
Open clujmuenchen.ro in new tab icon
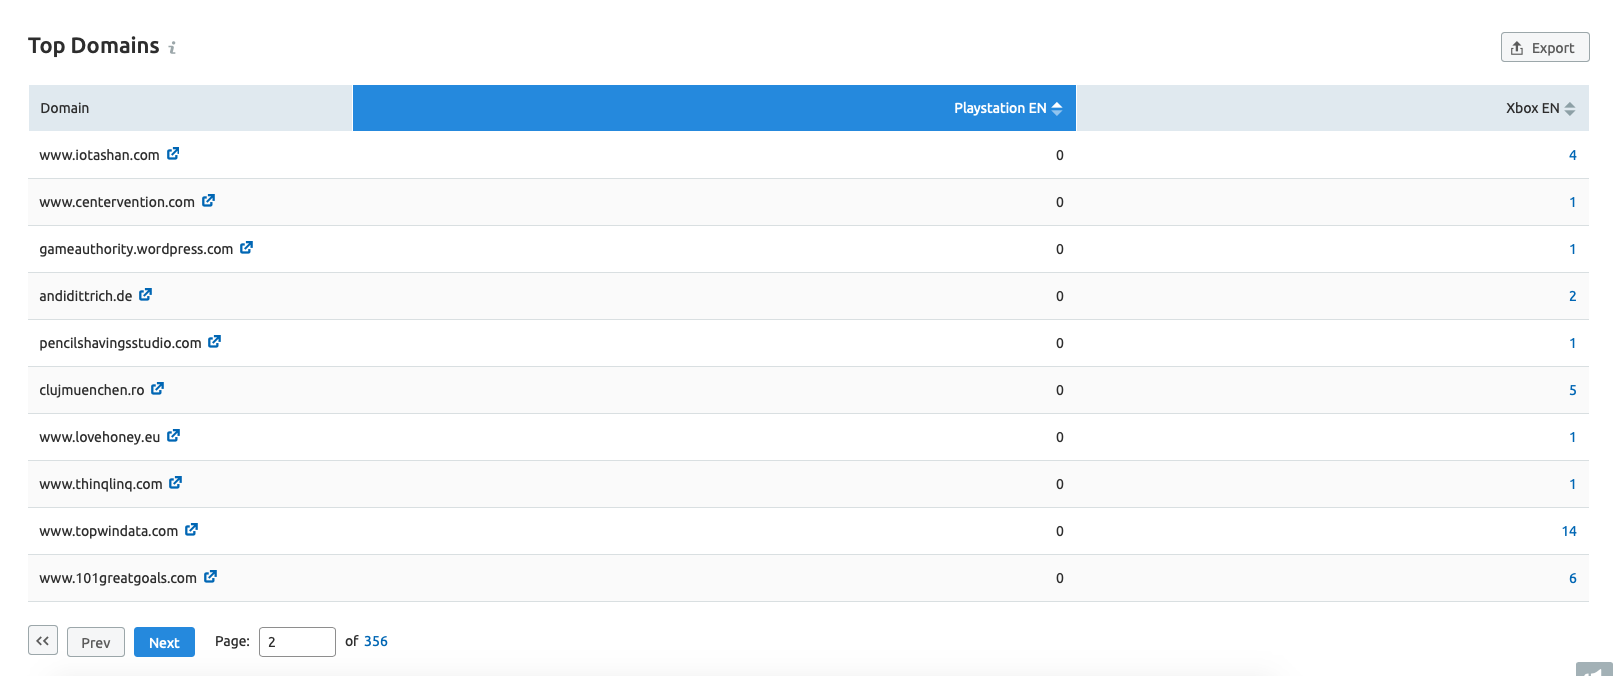pos(157,389)
